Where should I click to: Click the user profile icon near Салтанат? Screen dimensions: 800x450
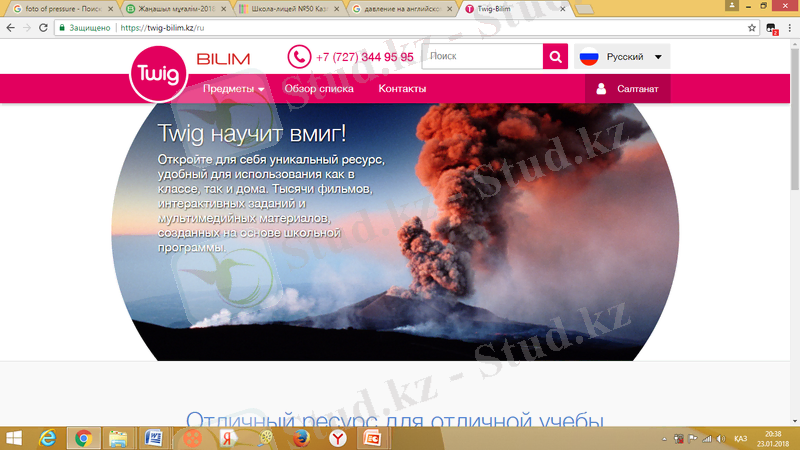point(601,89)
